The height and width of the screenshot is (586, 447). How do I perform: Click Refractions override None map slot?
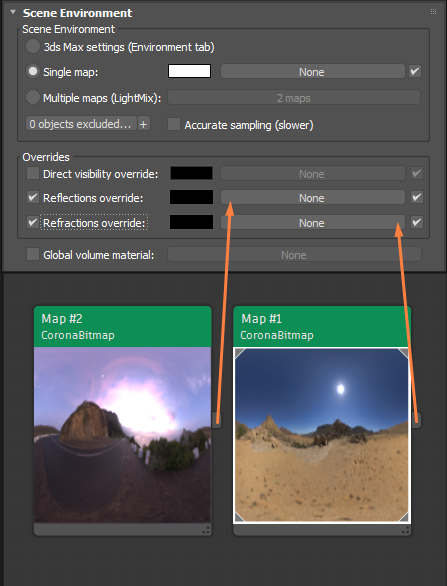pyautogui.click(x=312, y=222)
